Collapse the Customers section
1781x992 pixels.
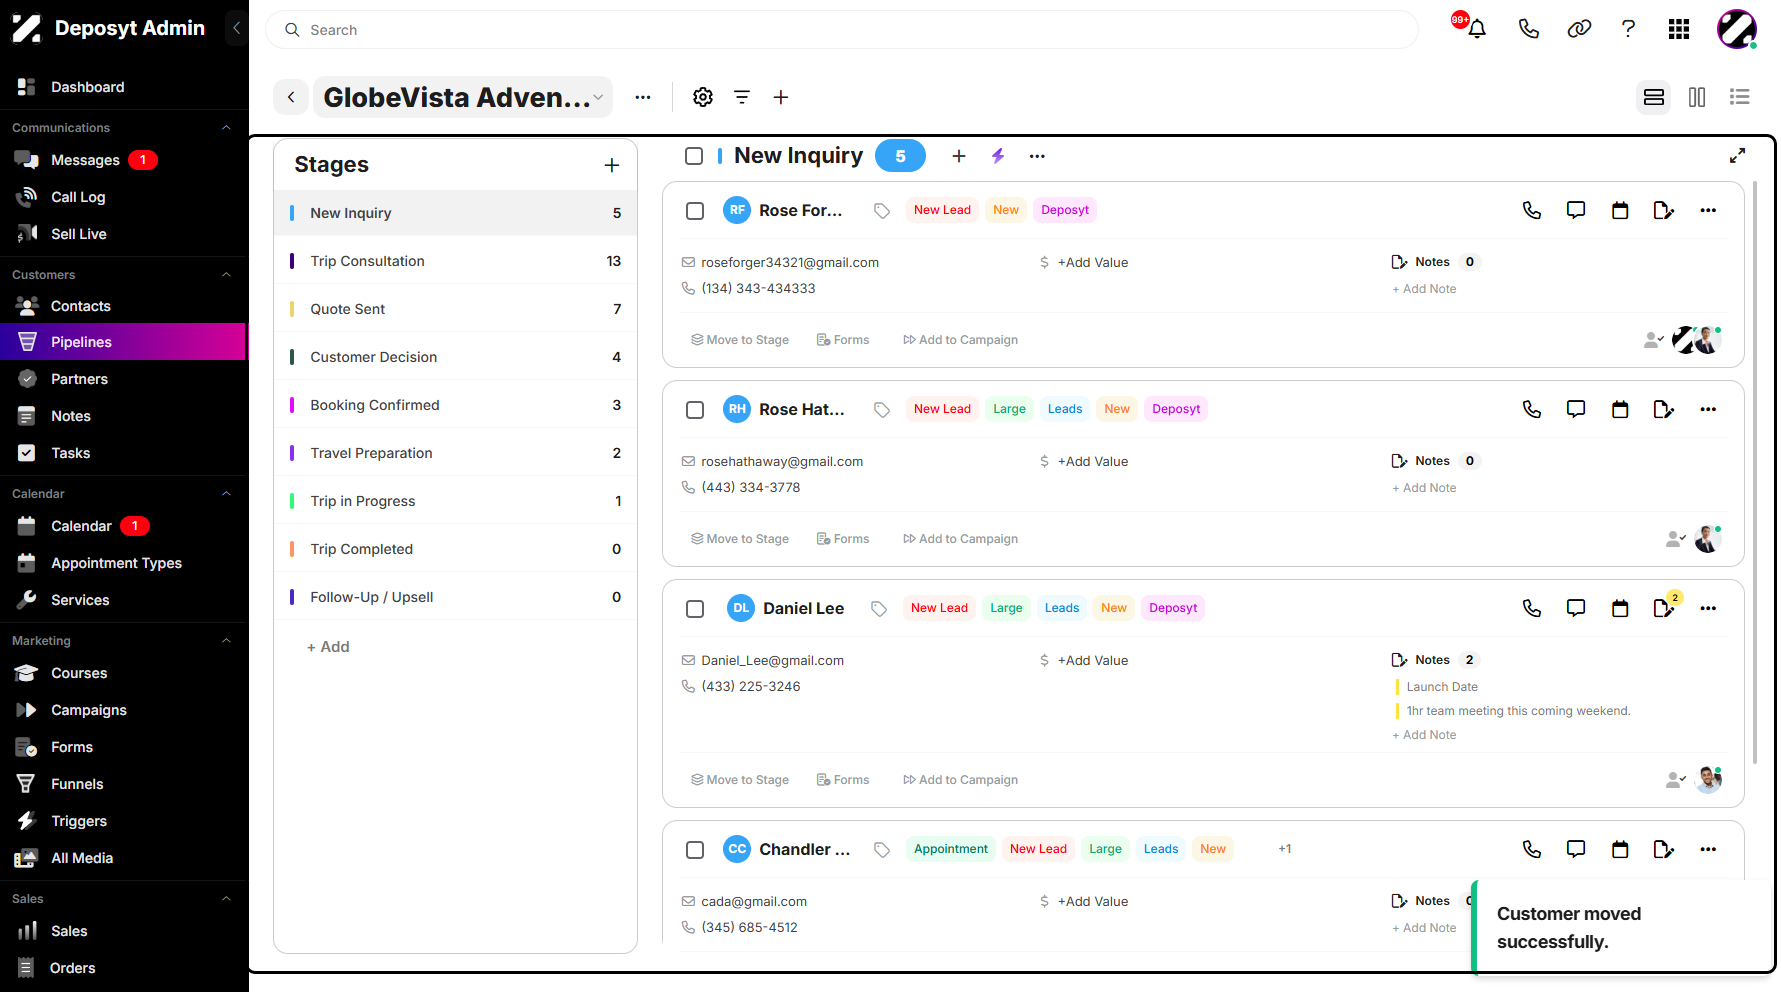click(226, 275)
